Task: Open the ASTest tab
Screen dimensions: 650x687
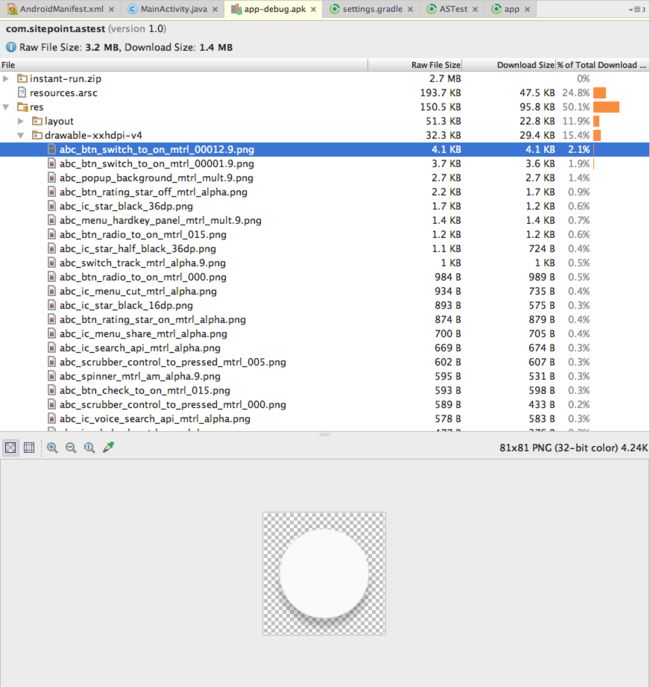Action: pos(453,9)
